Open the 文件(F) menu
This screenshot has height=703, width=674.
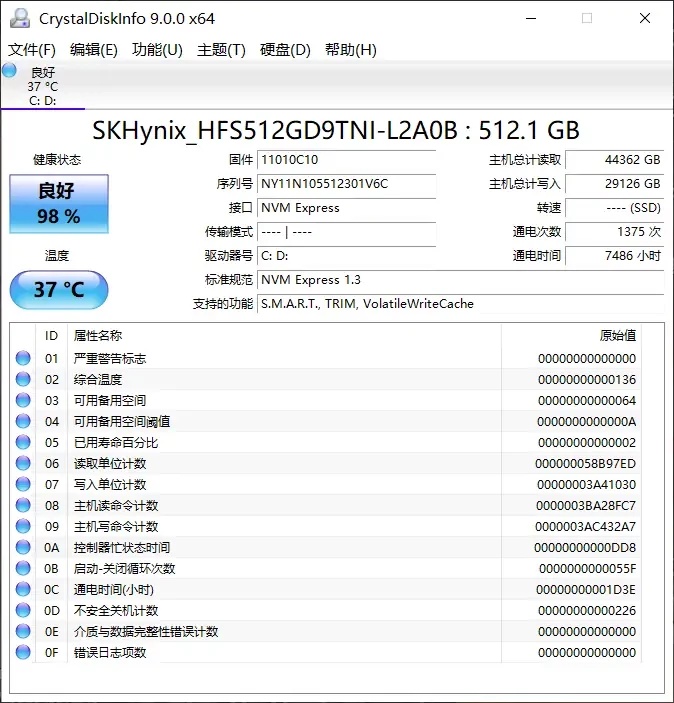coord(32,50)
